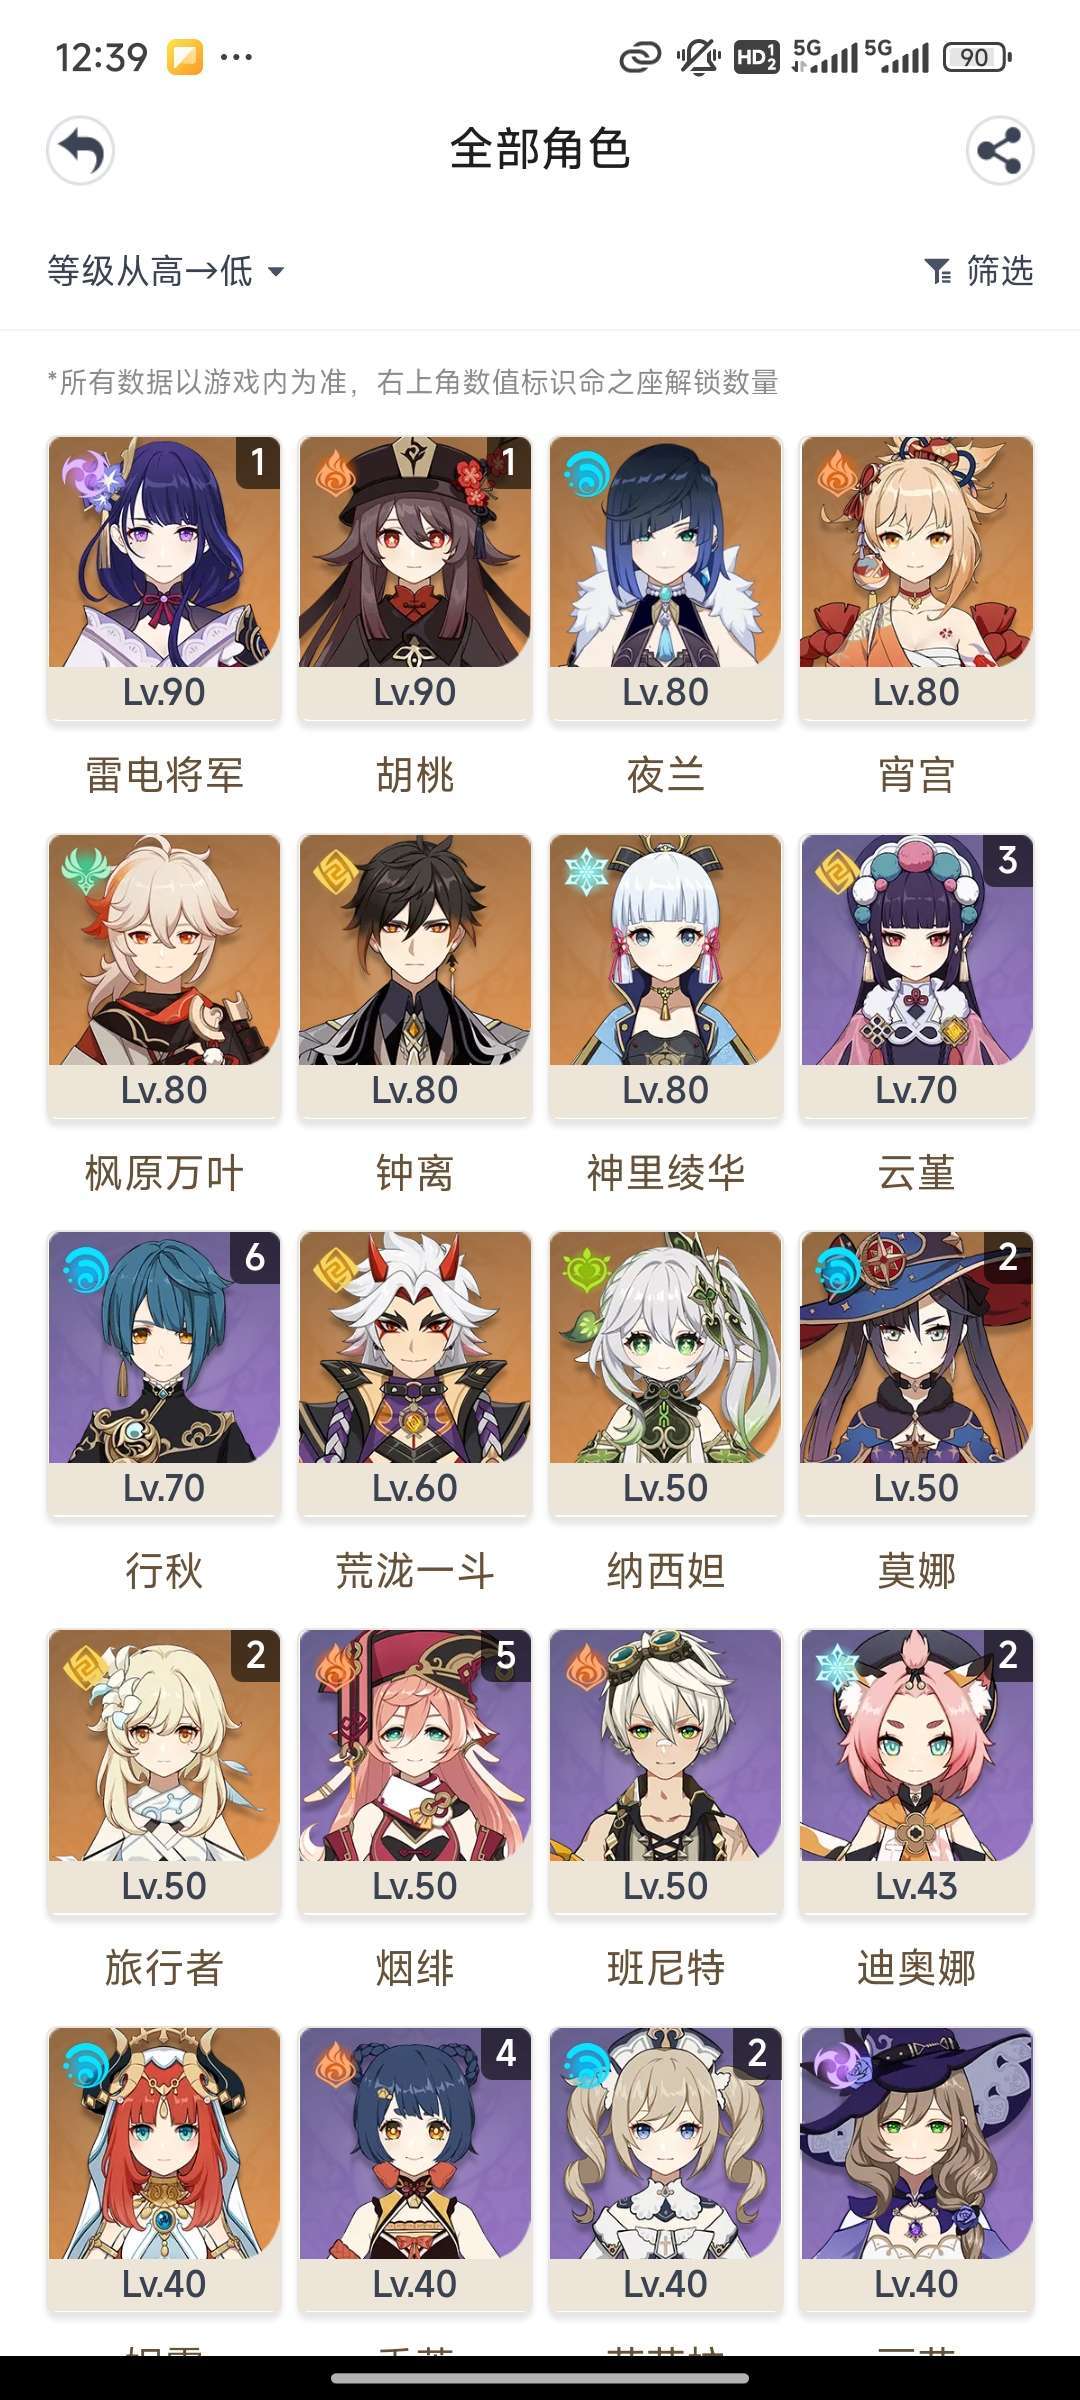
Task: Click the Hydro element icon on 夜兰
Action: click(x=586, y=475)
